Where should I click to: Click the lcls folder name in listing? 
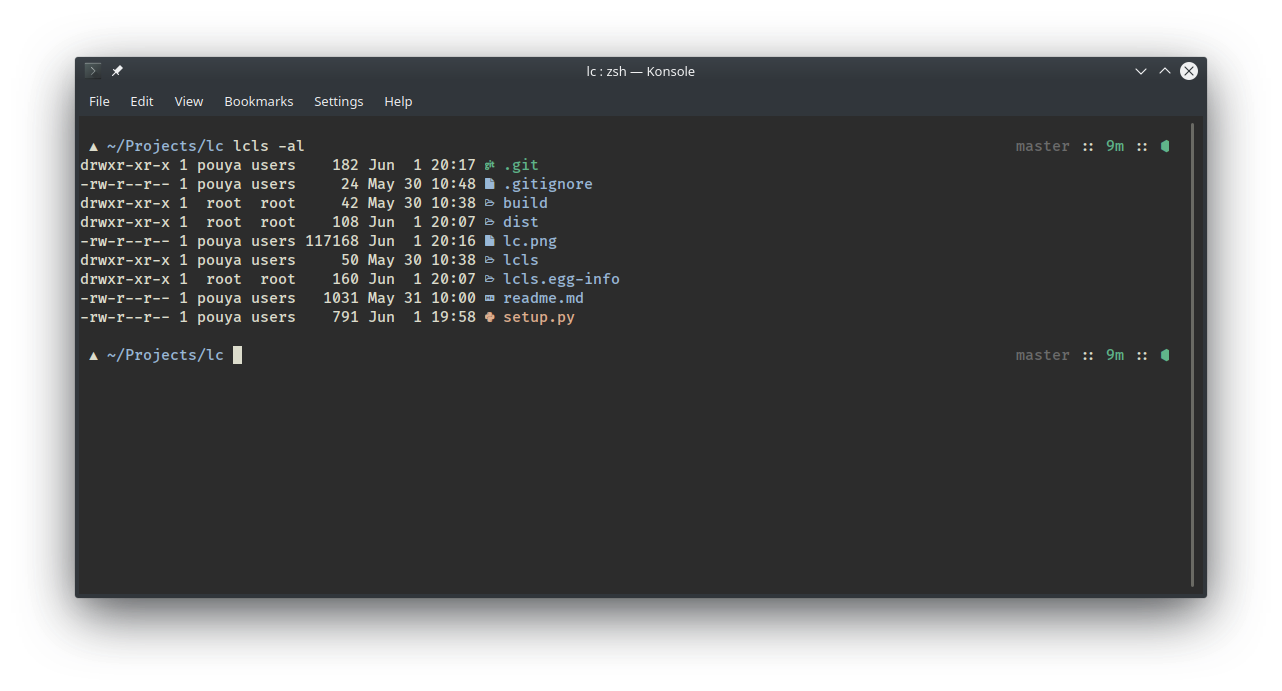(520, 260)
